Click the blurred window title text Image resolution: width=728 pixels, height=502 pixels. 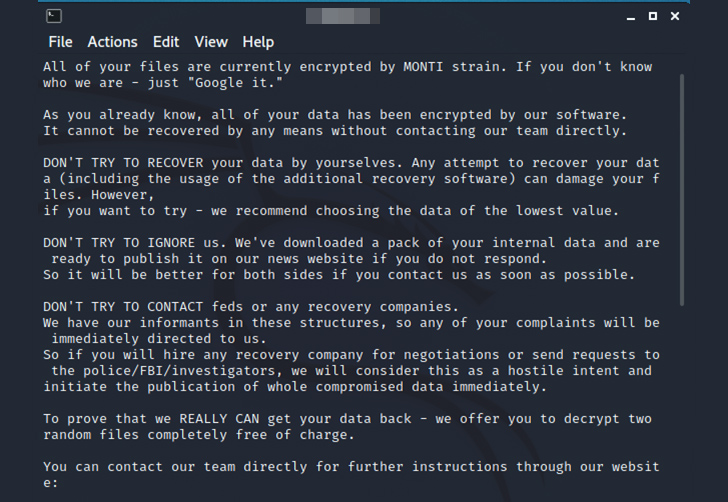point(342,16)
